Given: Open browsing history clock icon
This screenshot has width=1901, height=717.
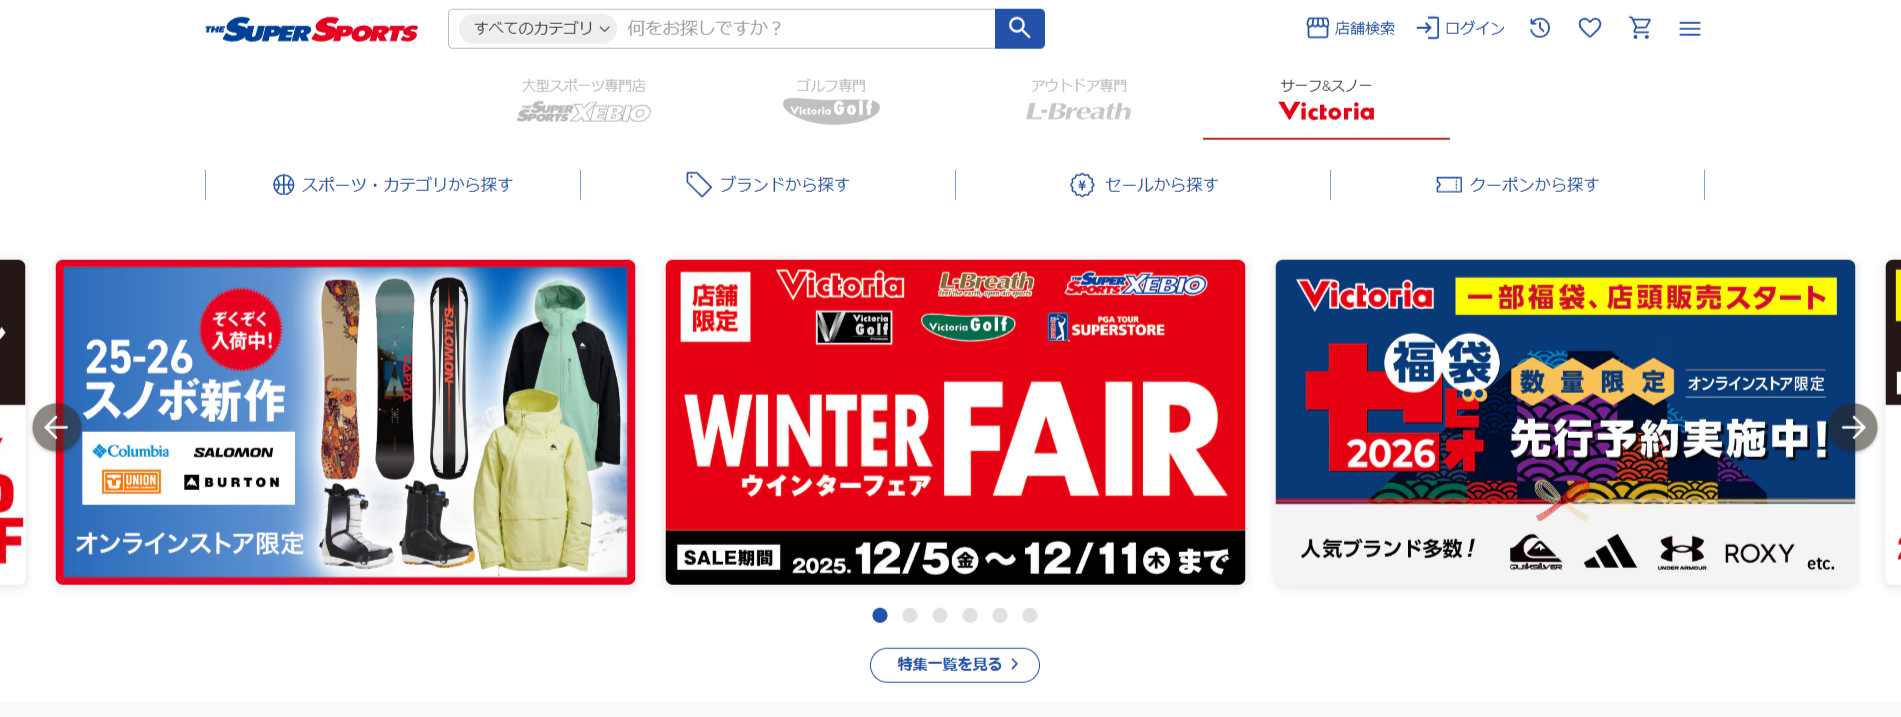Looking at the screenshot, I should pos(1540,28).
